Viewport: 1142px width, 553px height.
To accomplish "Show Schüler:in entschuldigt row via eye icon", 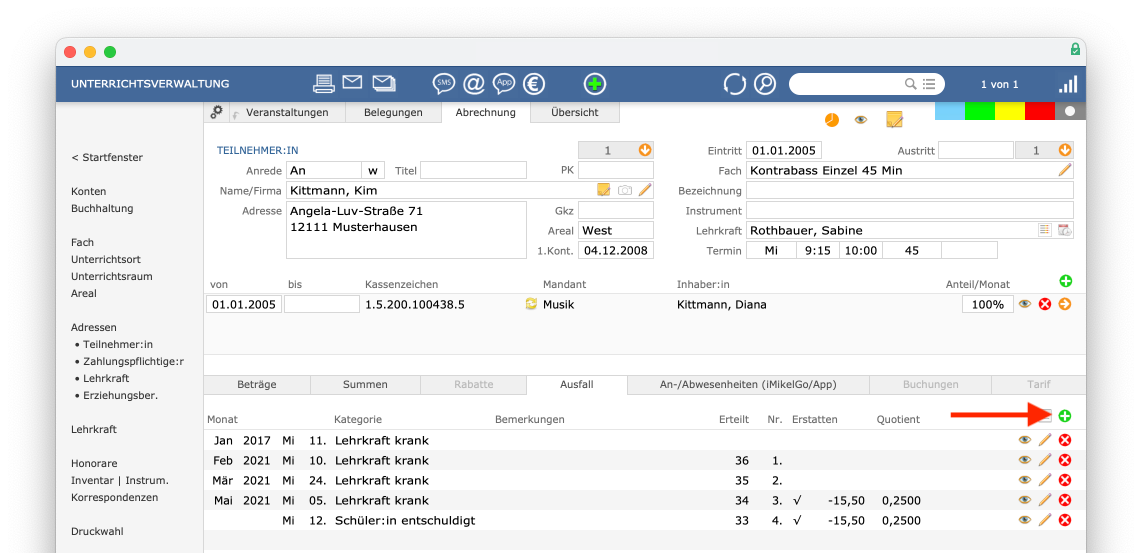I will pyautogui.click(x=1025, y=520).
